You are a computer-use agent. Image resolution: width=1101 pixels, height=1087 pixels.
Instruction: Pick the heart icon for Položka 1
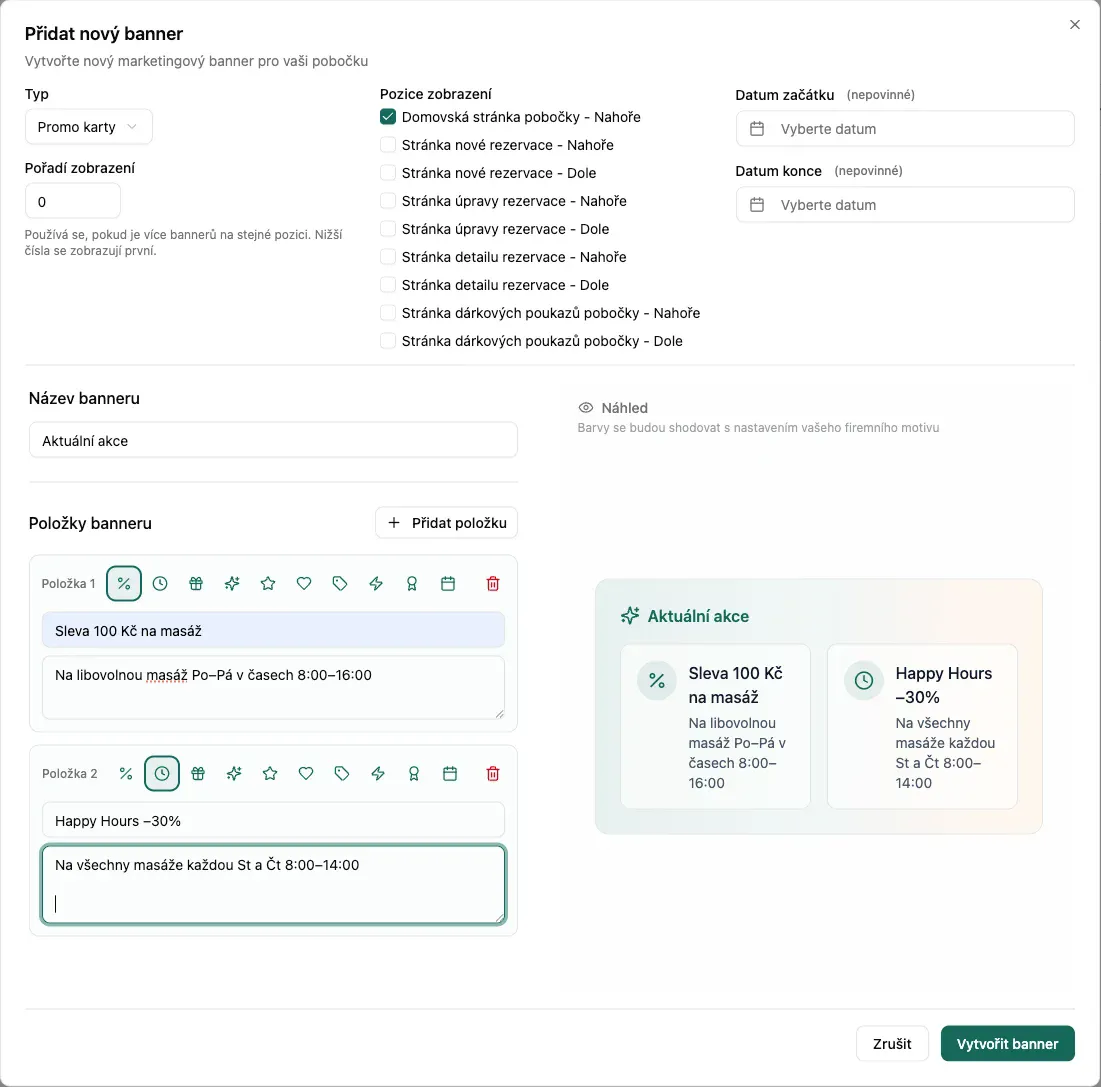click(x=304, y=584)
